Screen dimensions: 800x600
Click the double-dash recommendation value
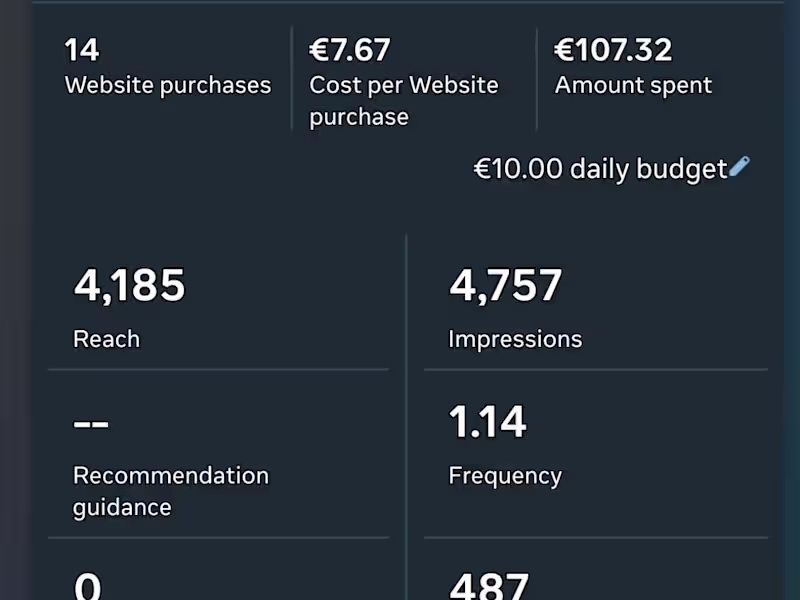pos(91,423)
